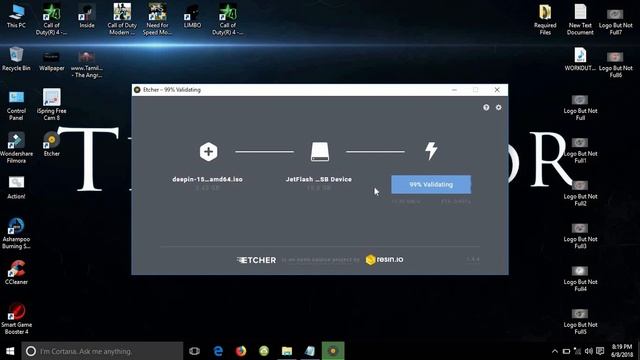Click the Etcher logo in footer
This screenshot has width=640, height=360.
point(256,260)
